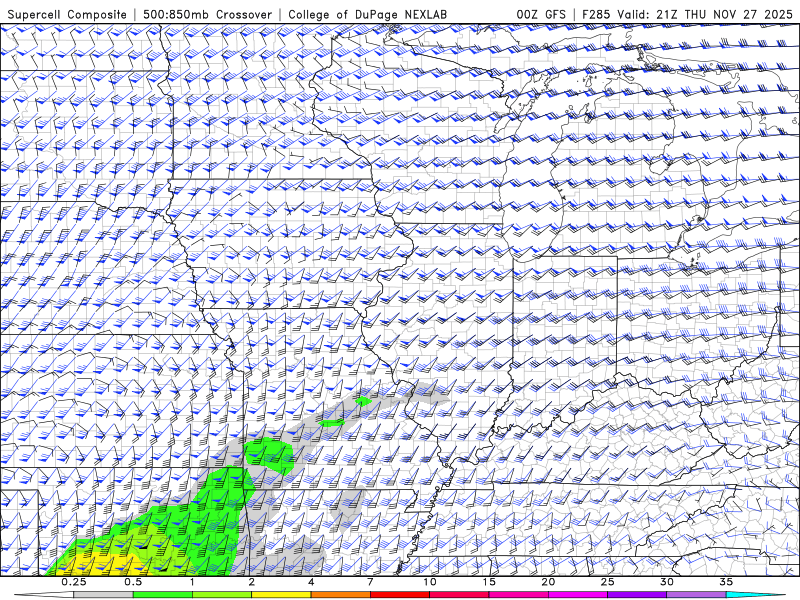Click the "0.25" color scale label

tap(74, 582)
